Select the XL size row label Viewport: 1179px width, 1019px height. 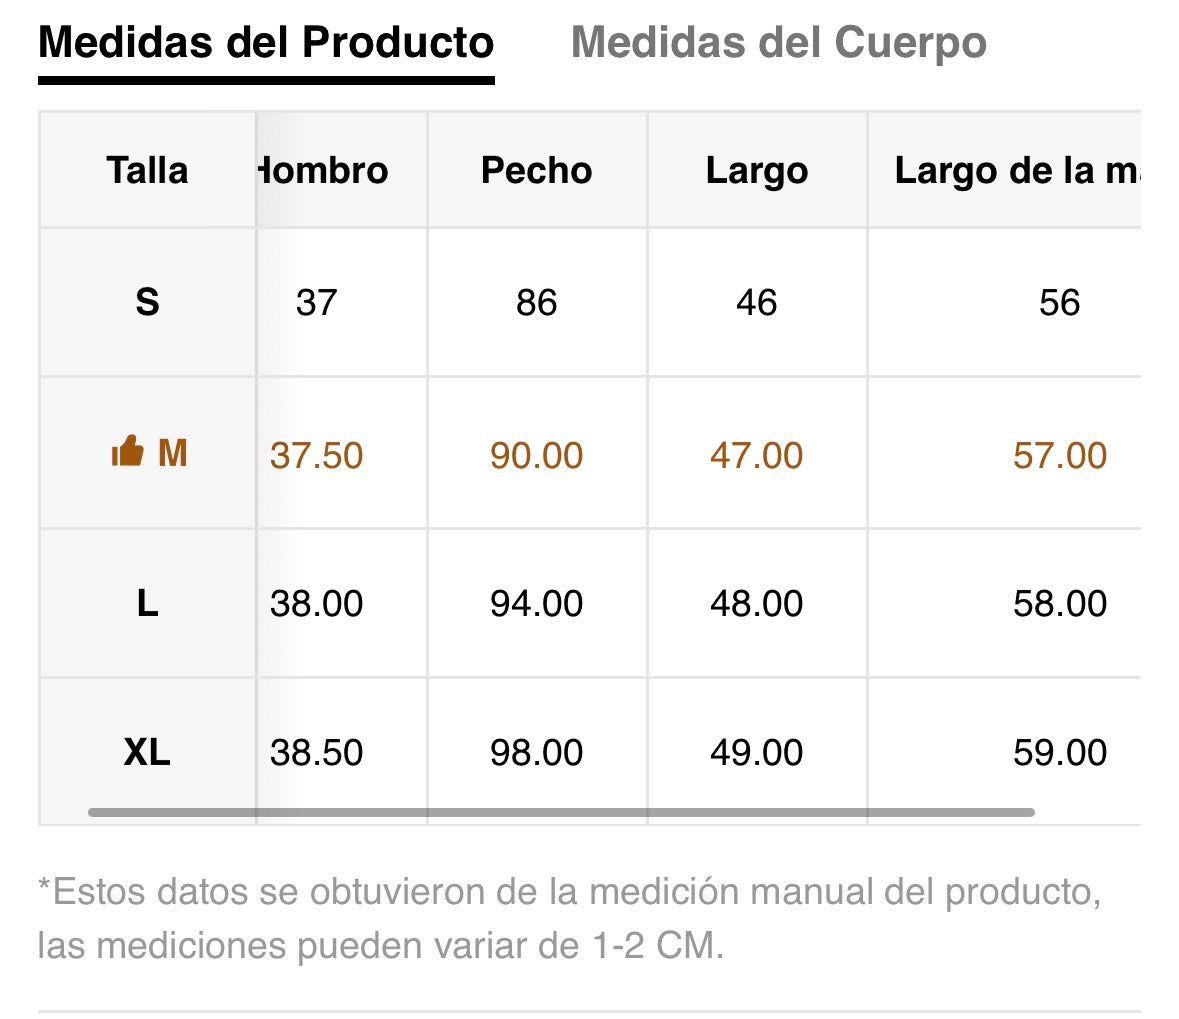(147, 752)
